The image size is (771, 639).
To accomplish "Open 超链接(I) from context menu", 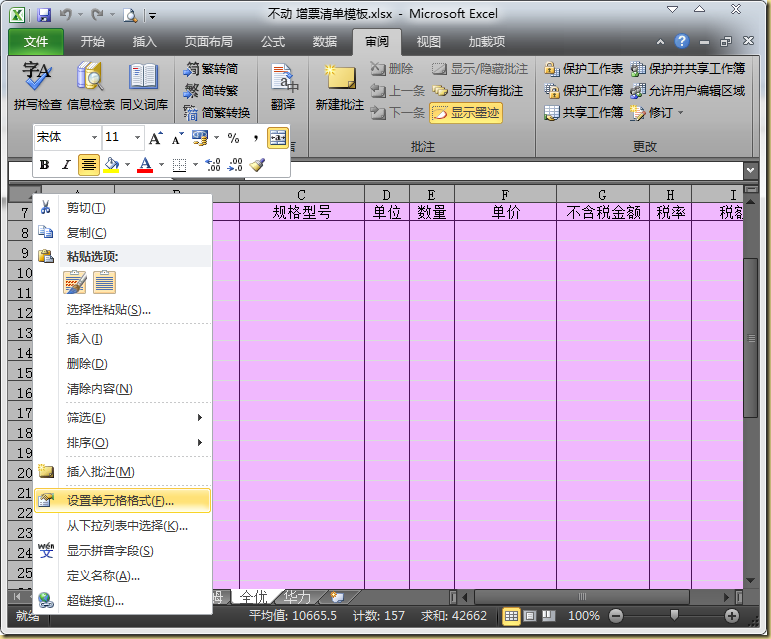I will (x=123, y=601).
